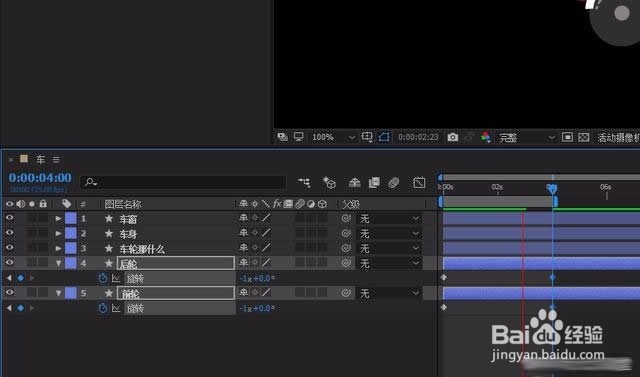Go to previous keyframe of 前轮 旋转
The height and width of the screenshot is (377, 640).
coord(9,308)
